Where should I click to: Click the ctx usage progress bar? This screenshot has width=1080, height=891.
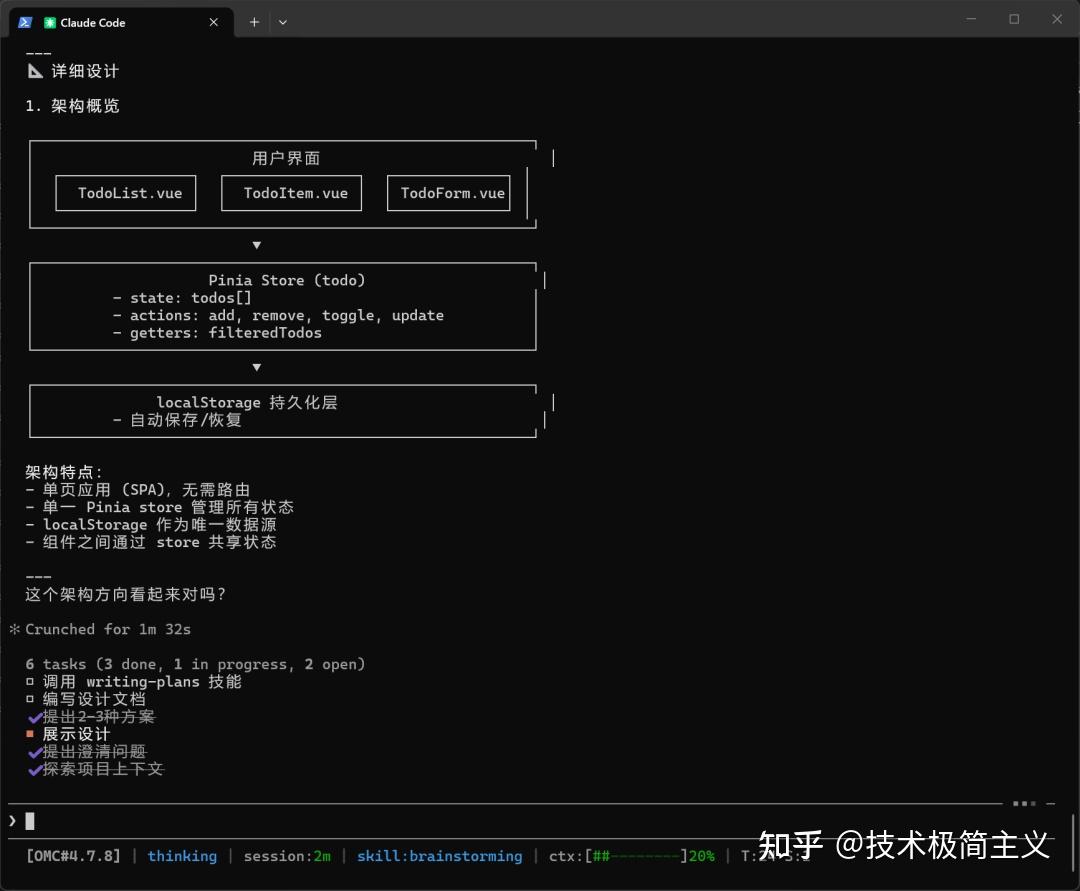click(636, 856)
